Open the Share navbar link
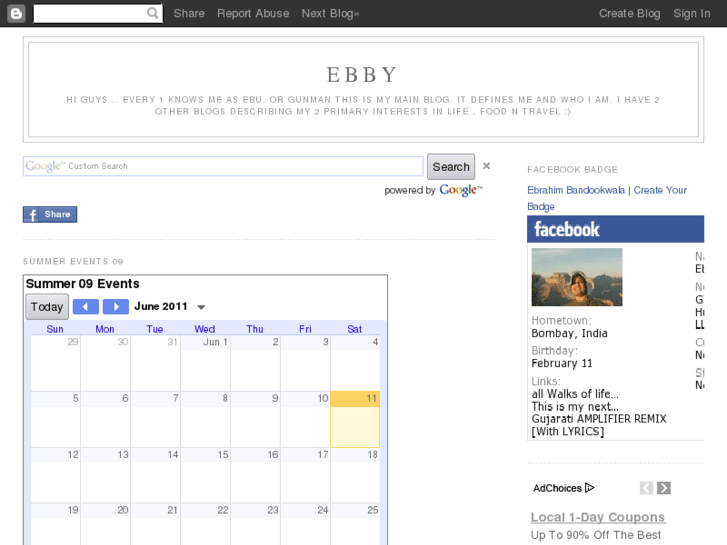 point(189,13)
